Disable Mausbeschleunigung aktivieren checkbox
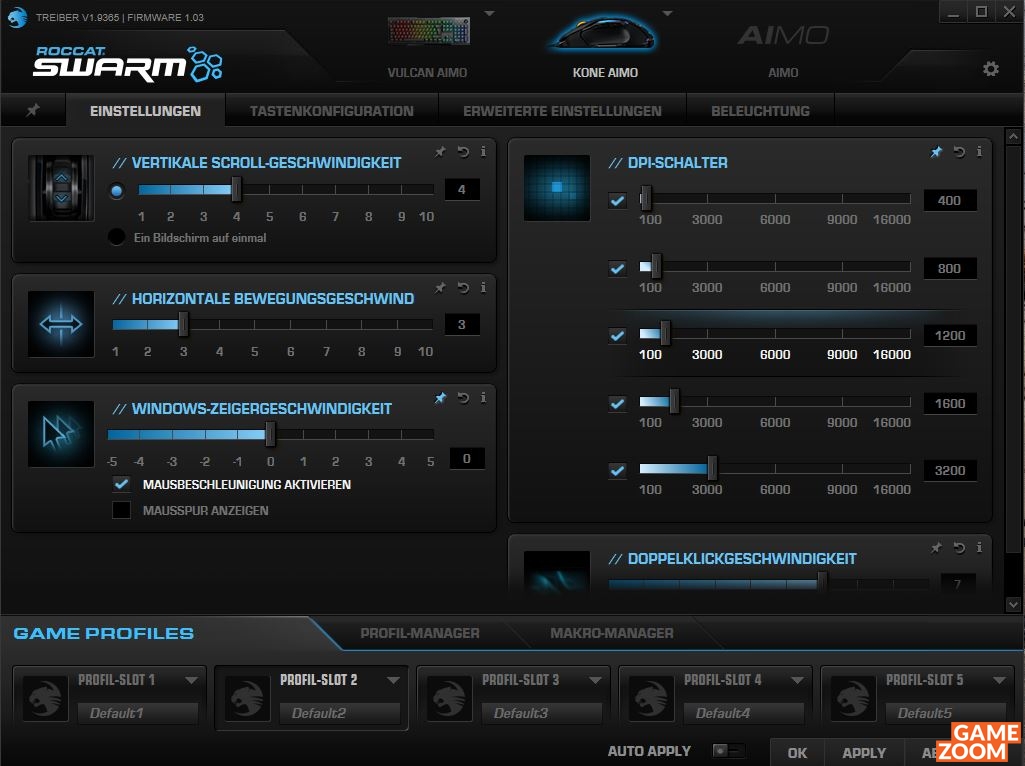This screenshot has width=1025, height=766. (122, 484)
